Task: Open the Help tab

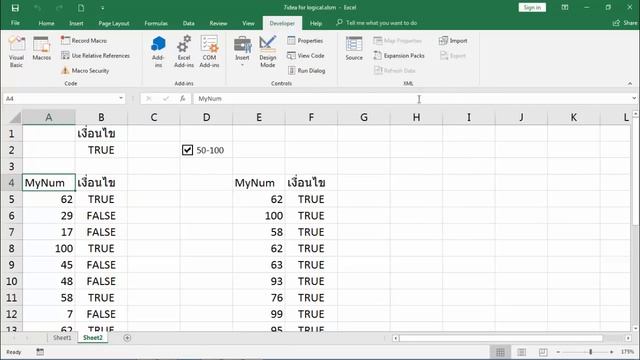Action: [316, 23]
